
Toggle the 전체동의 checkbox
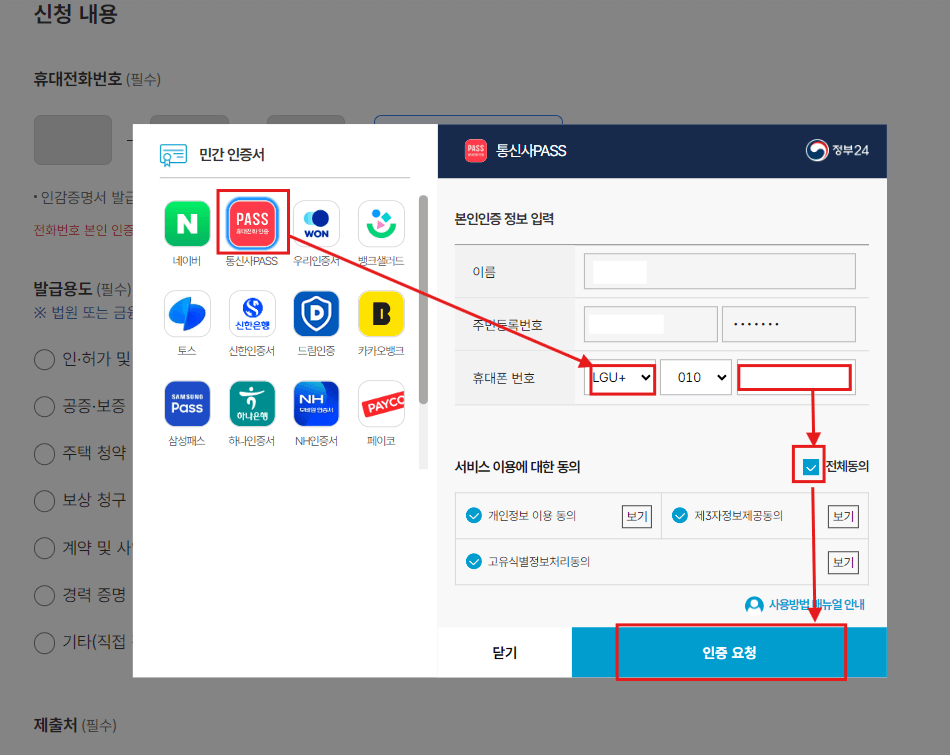pos(810,467)
